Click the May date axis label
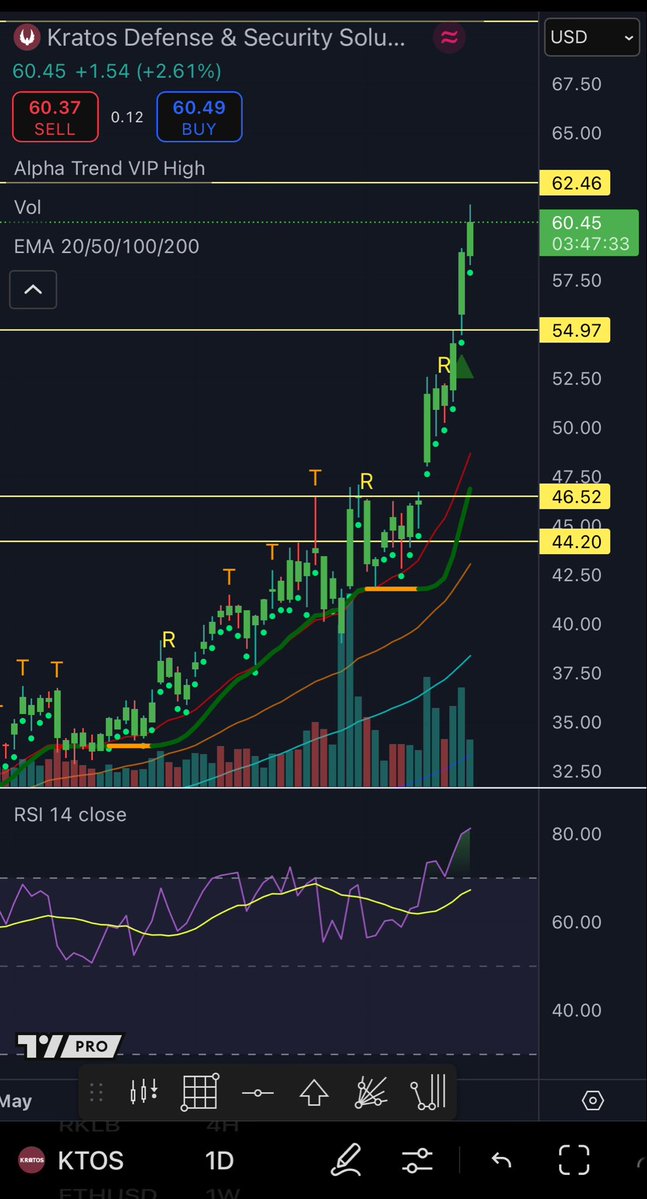The height and width of the screenshot is (1199, 647). pos(15,1101)
